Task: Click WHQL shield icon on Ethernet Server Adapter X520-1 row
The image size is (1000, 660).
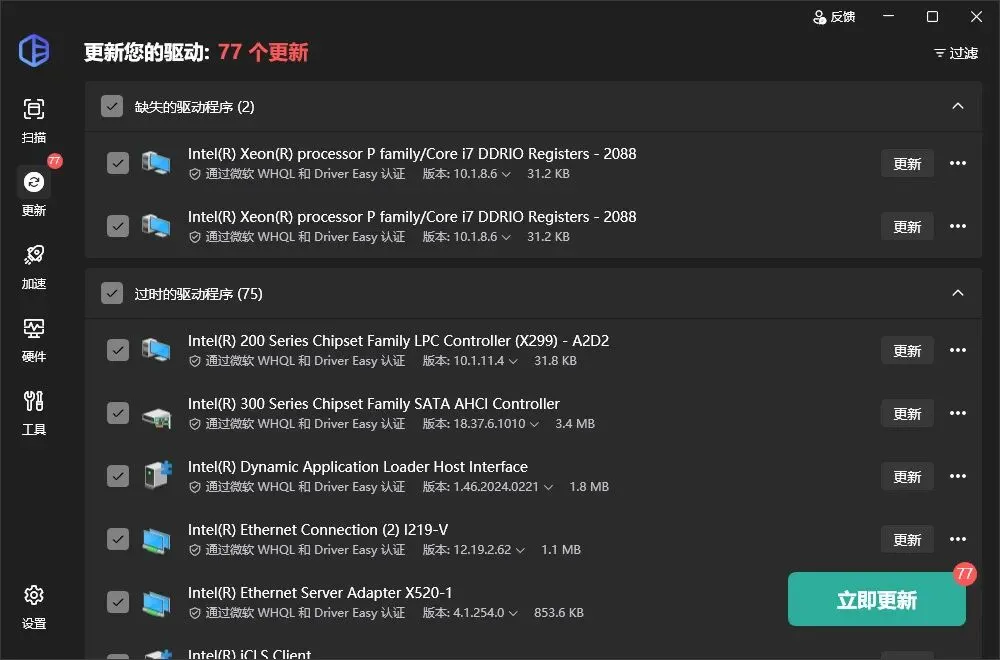Action: [195, 613]
